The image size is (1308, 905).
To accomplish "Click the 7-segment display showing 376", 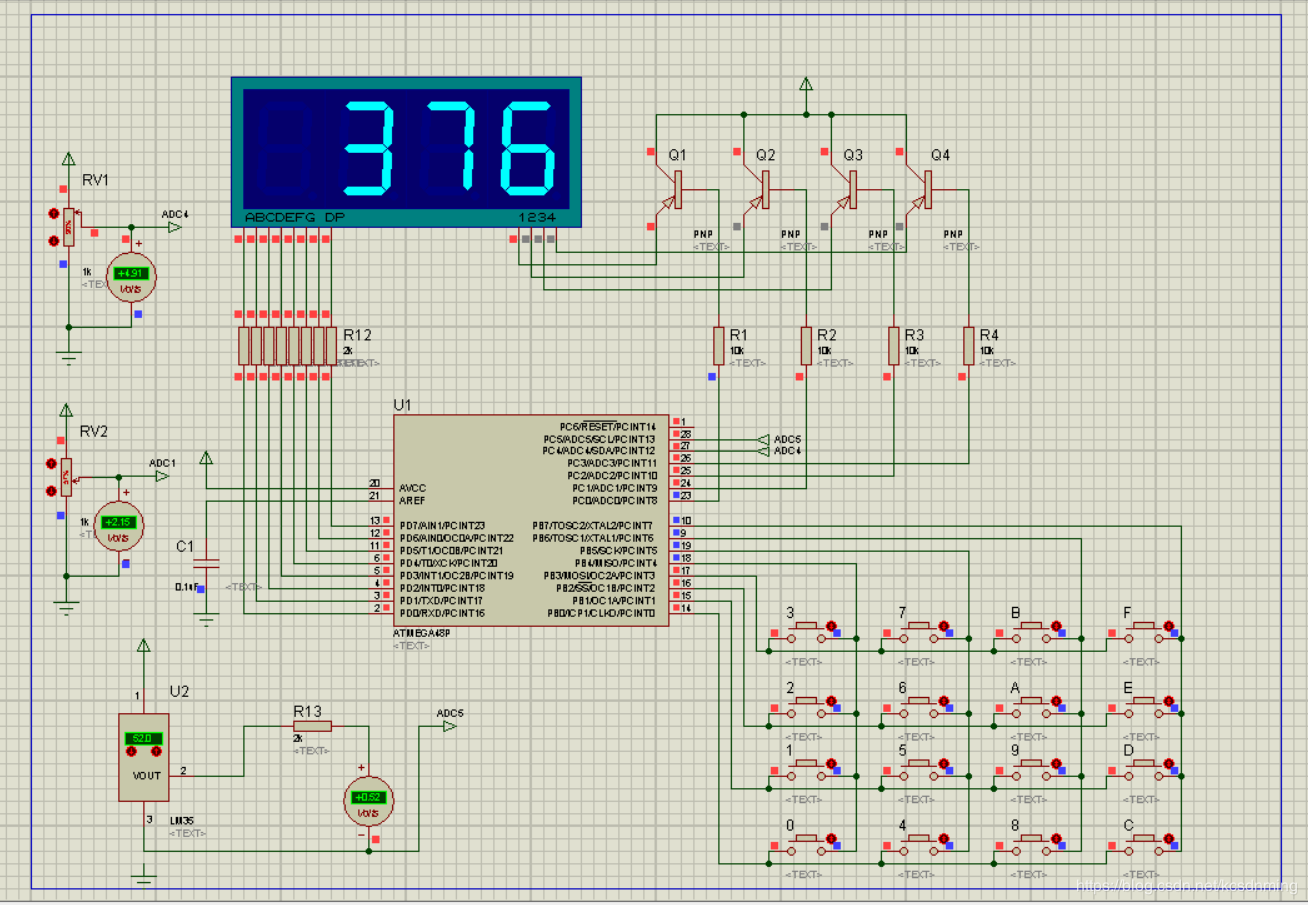I will (406, 152).
